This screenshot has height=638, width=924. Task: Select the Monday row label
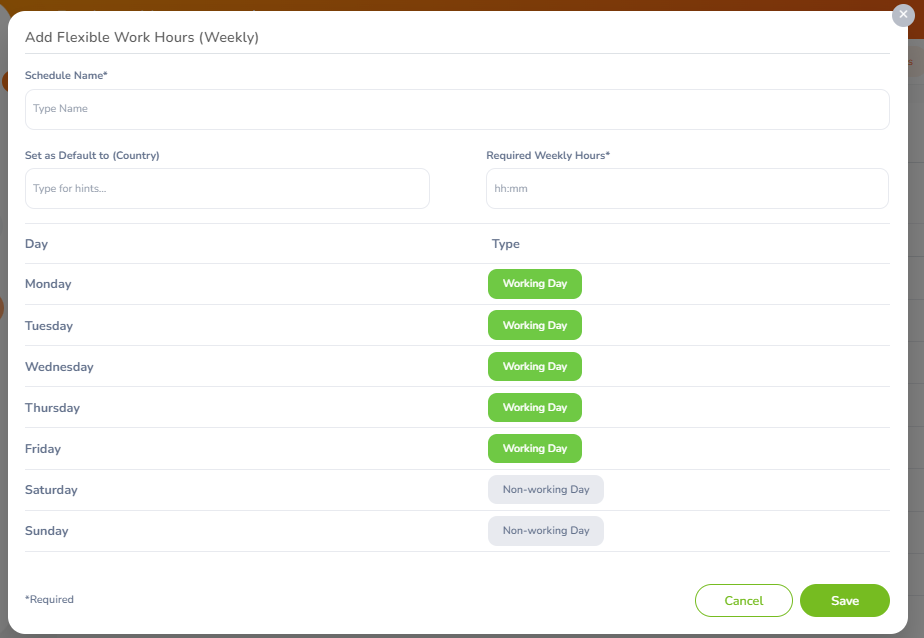click(48, 284)
